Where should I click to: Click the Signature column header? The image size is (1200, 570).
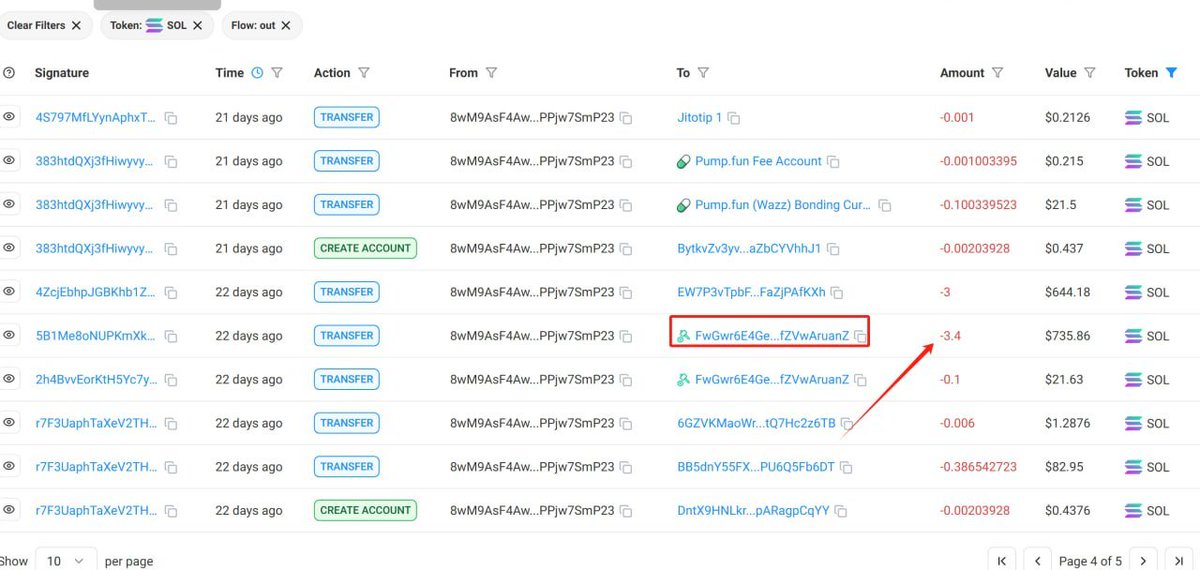pos(62,73)
